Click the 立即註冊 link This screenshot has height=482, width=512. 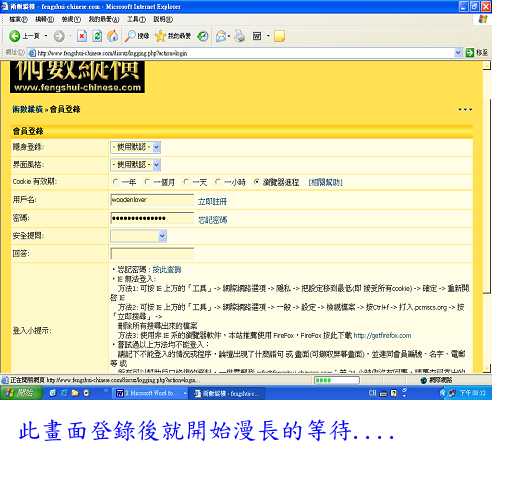(212, 201)
